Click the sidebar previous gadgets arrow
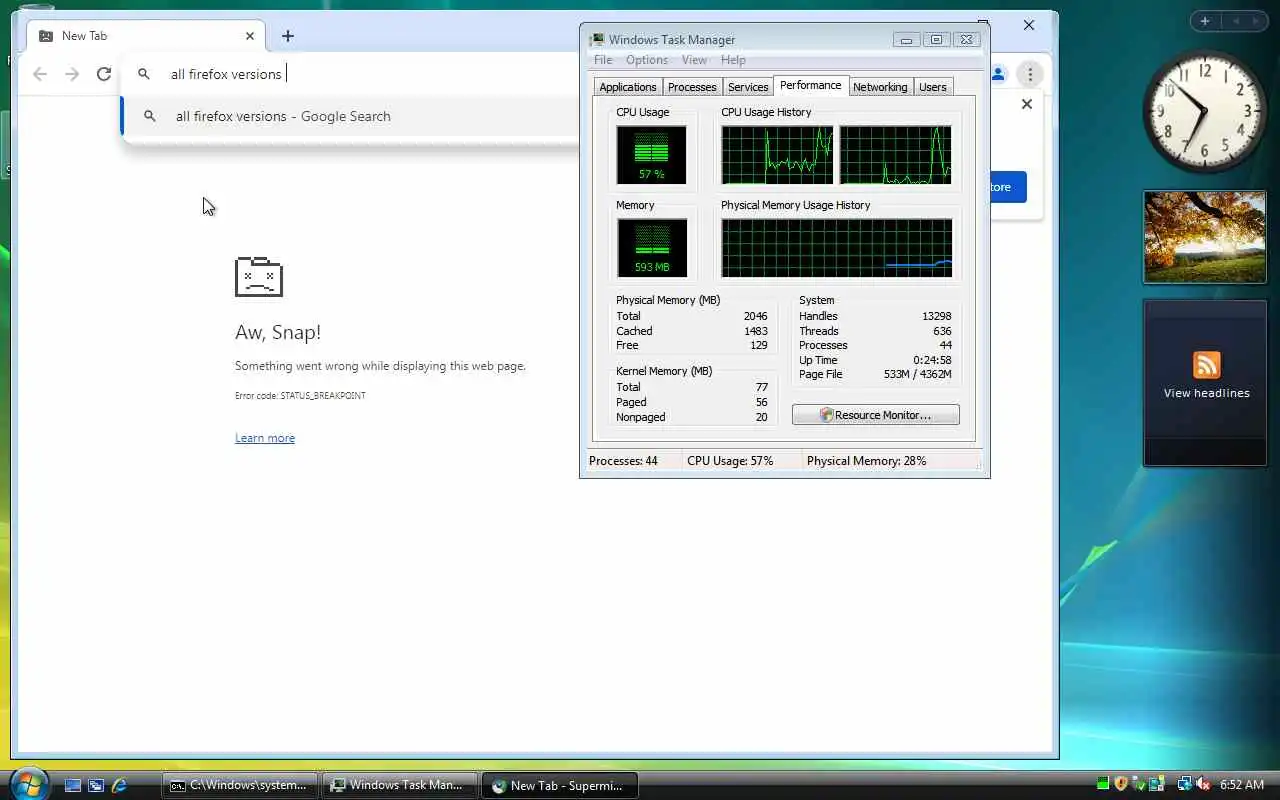The width and height of the screenshot is (1280, 800). coord(1236,21)
